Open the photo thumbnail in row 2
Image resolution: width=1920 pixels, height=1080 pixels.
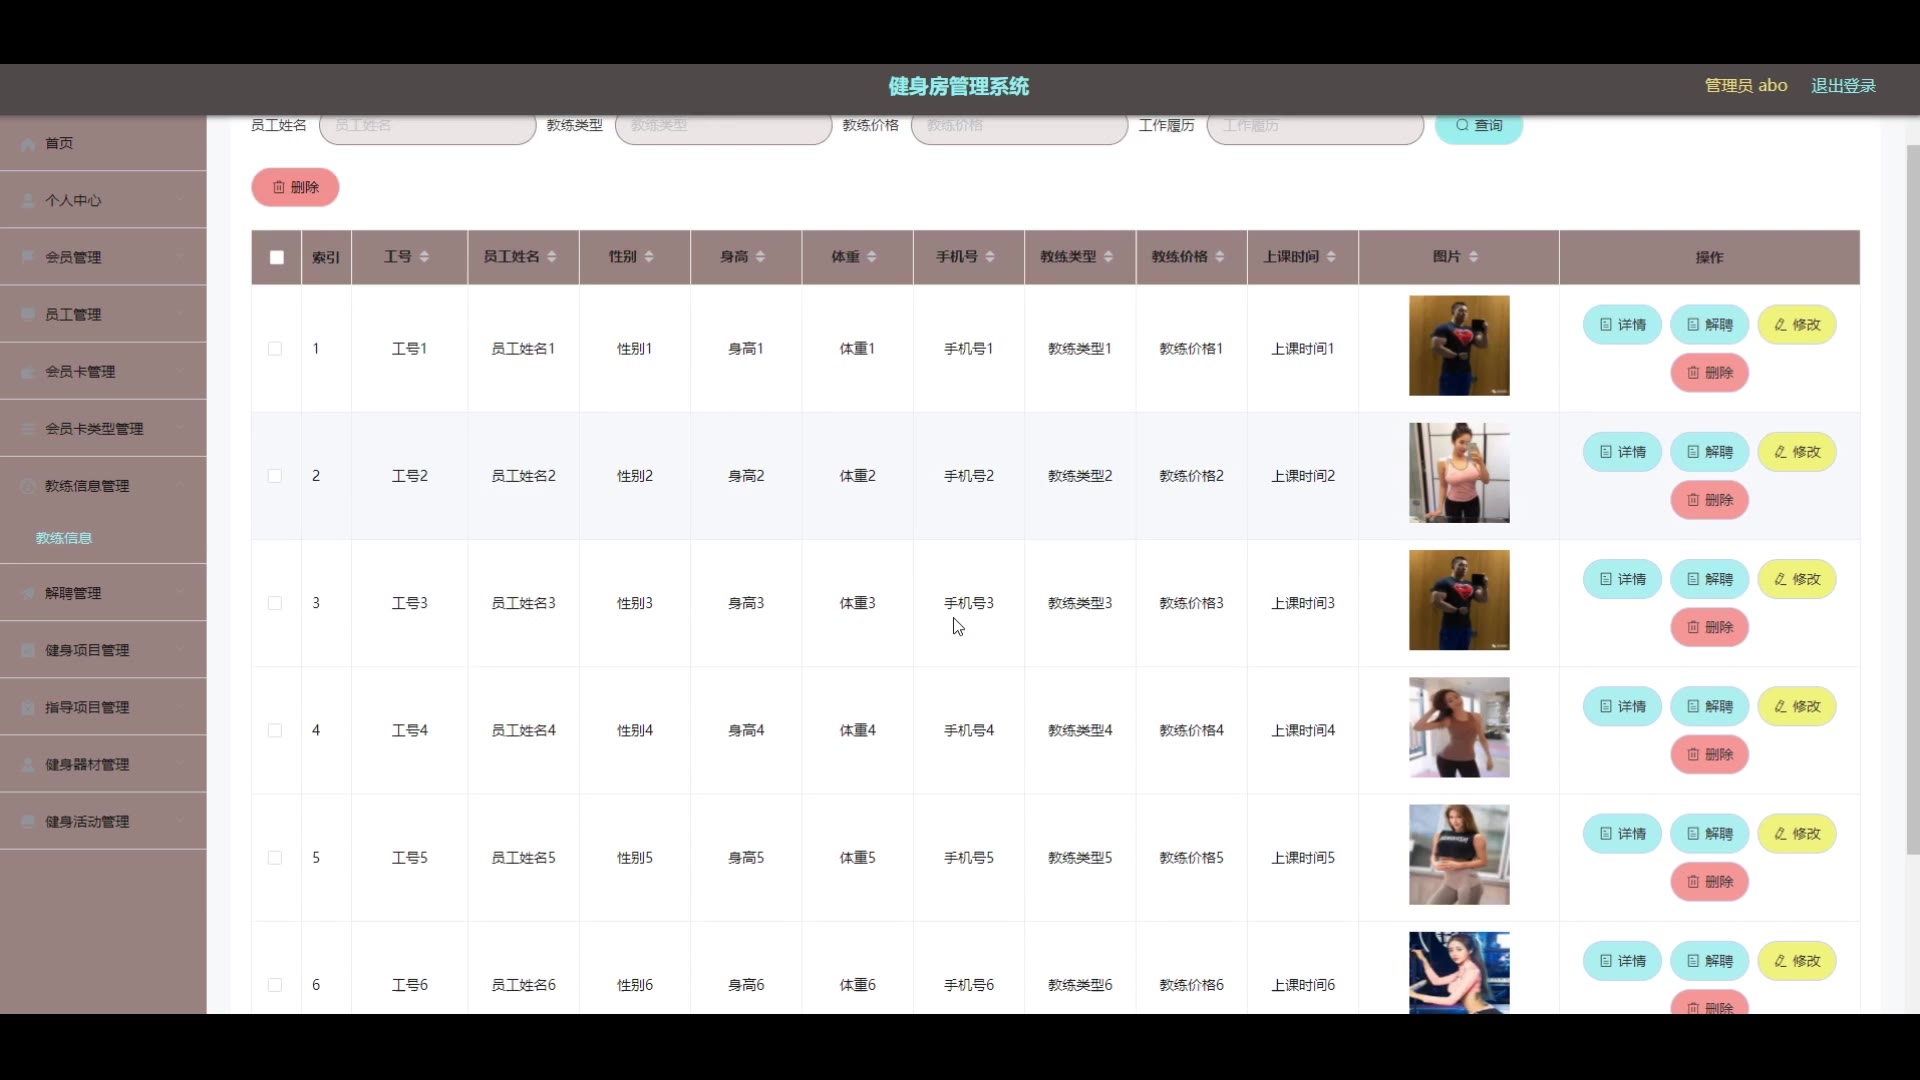1459,473
